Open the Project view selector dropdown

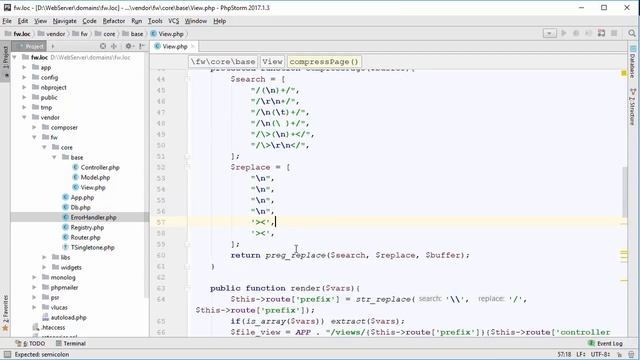pyautogui.click(x=52, y=46)
